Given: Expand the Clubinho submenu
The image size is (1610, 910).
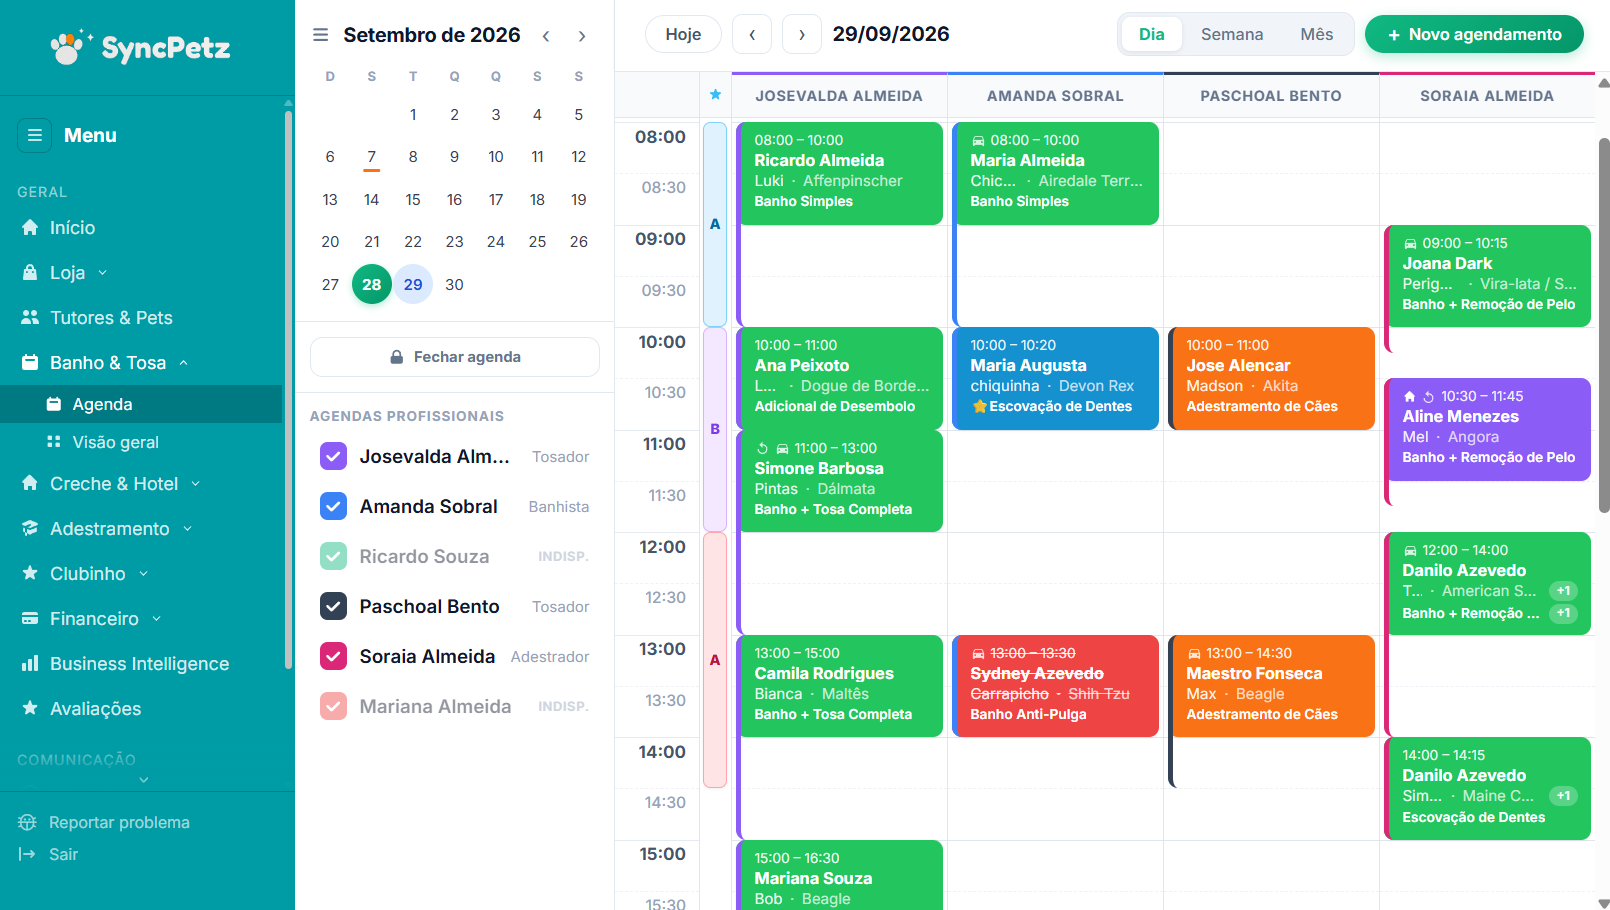Looking at the screenshot, I should tap(143, 574).
